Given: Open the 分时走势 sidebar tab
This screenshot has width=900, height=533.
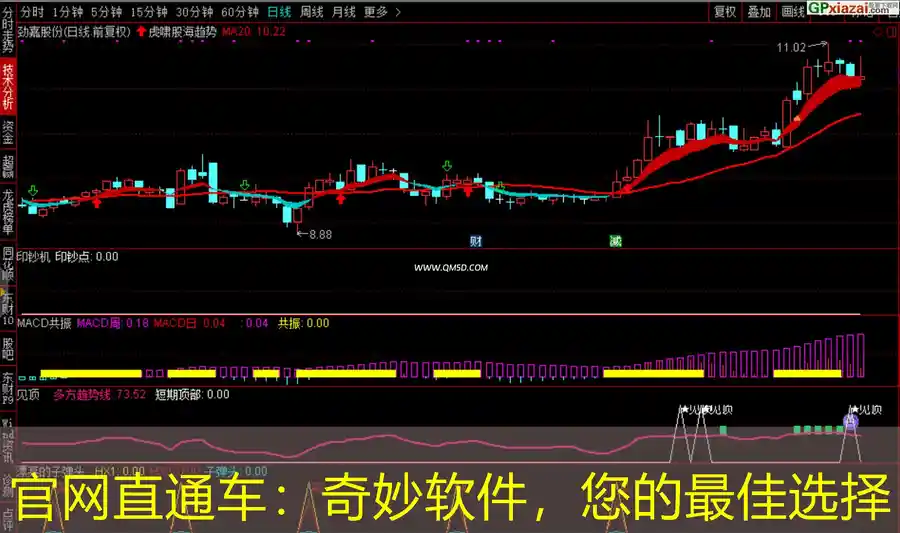Looking at the screenshot, I should coord(7,29).
